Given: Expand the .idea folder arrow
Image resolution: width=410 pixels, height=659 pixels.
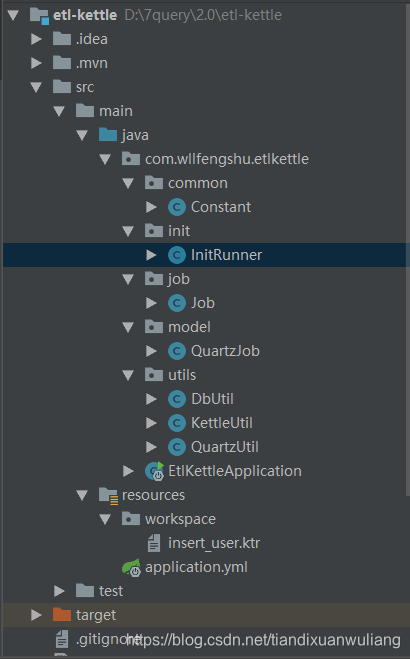Looking at the screenshot, I should click(x=37, y=39).
